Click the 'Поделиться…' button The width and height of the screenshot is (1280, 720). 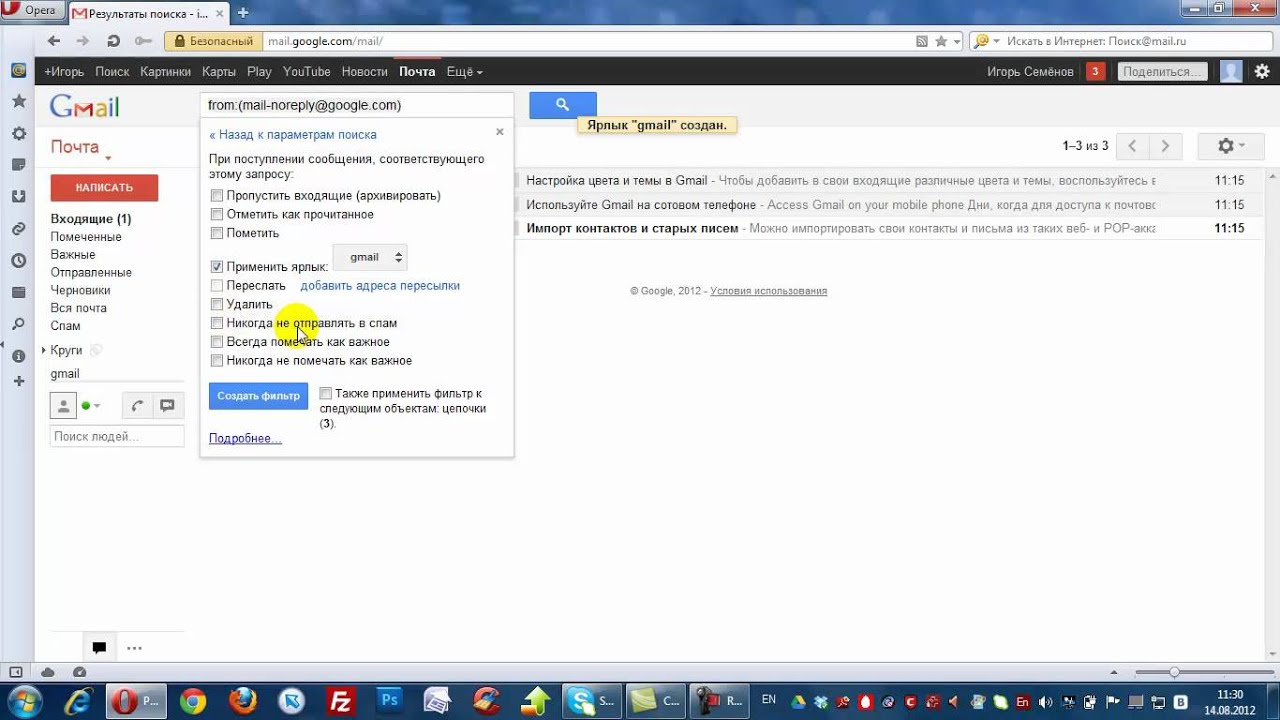point(1161,72)
